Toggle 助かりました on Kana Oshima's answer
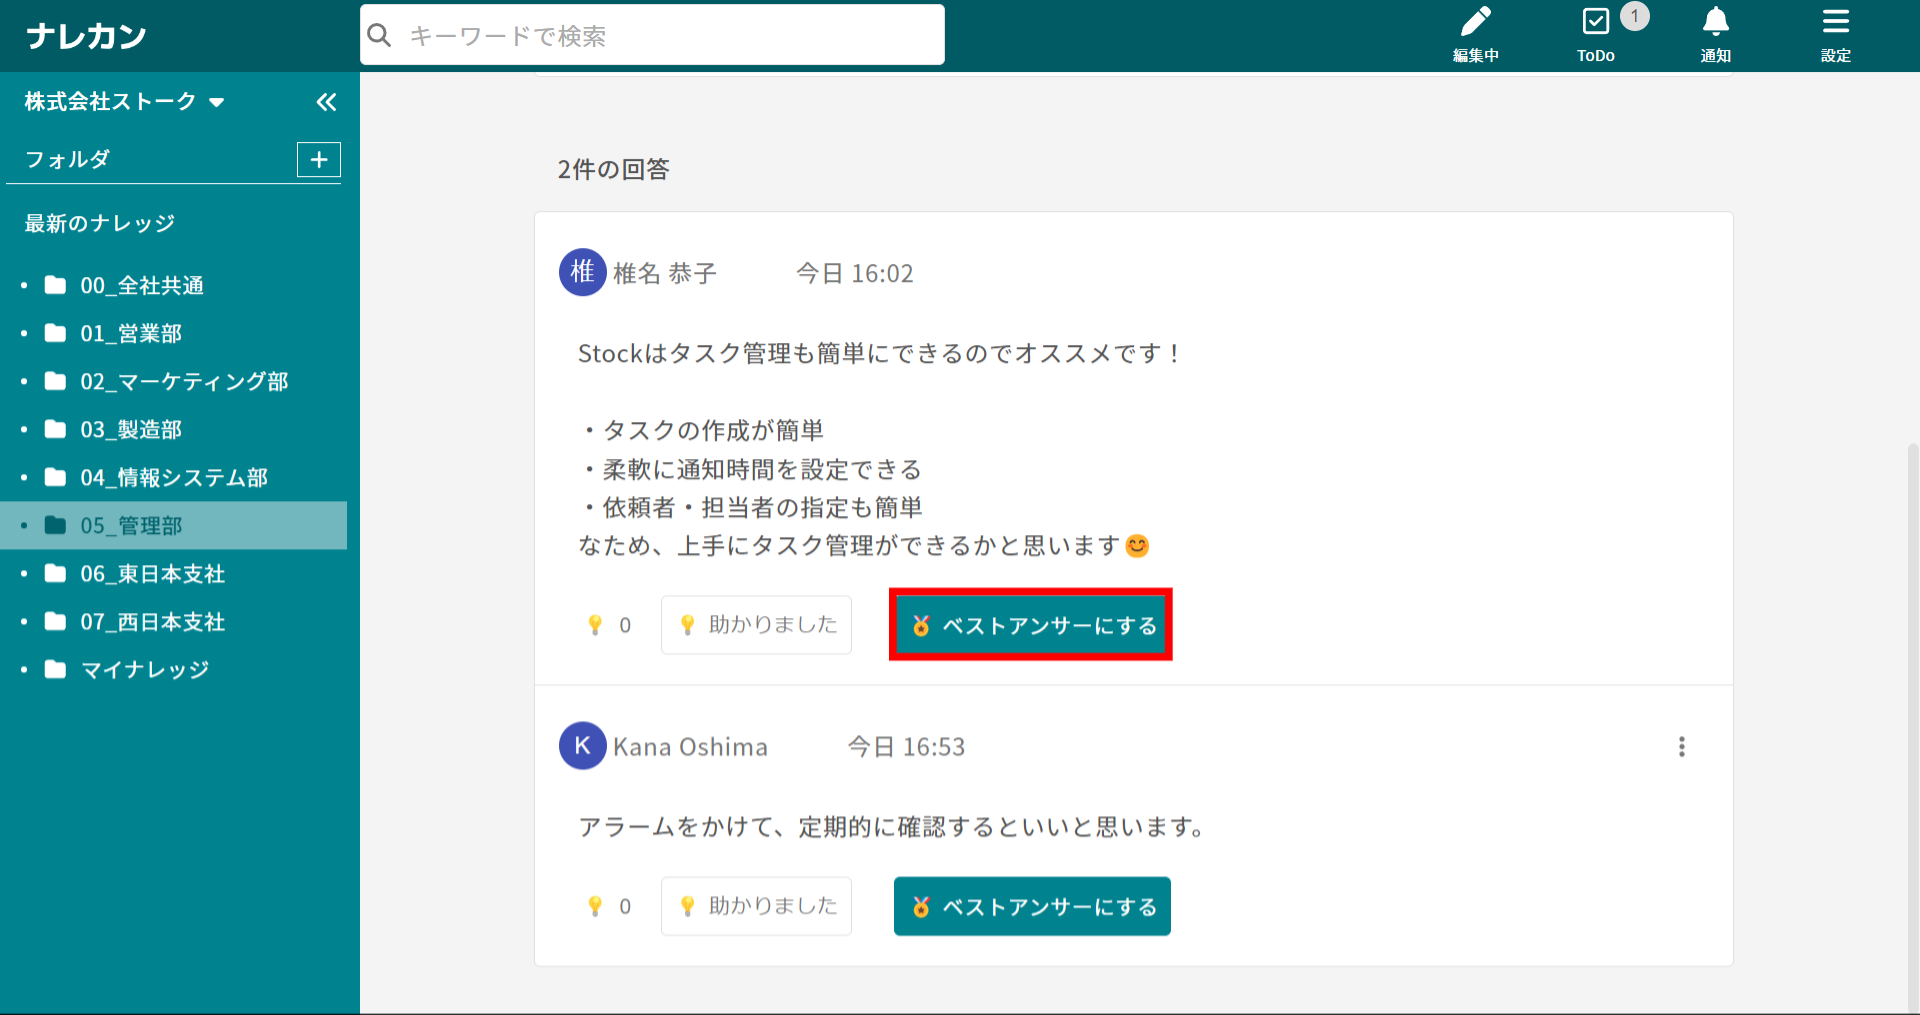Viewport: 1920px width, 1015px height. [x=756, y=906]
